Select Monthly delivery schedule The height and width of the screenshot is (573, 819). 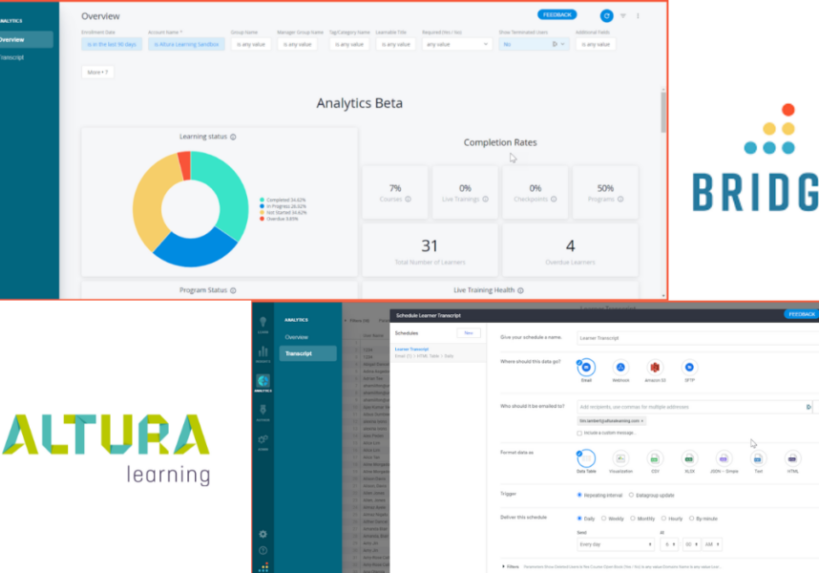pyautogui.click(x=633, y=518)
